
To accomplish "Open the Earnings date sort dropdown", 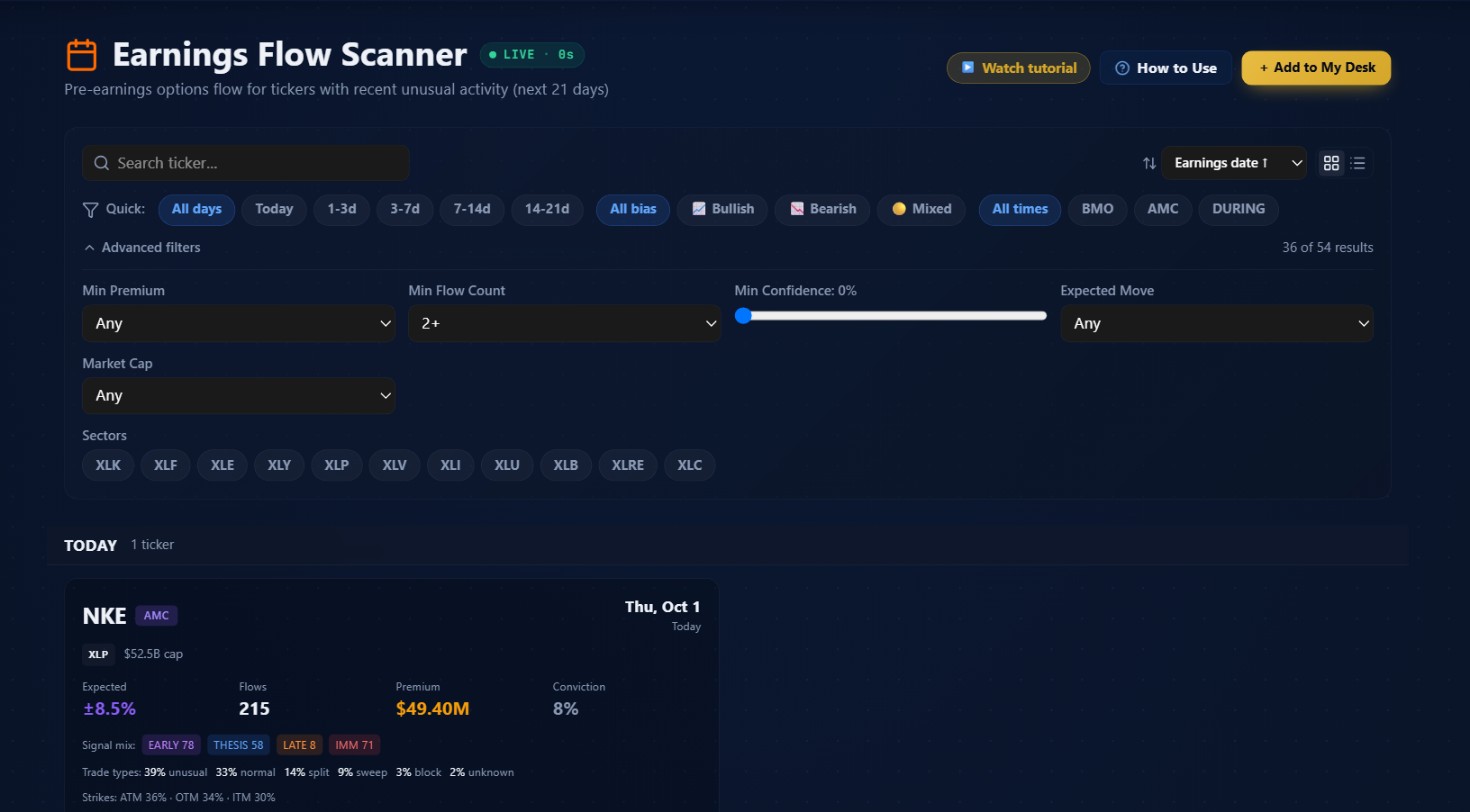I will point(1234,163).
